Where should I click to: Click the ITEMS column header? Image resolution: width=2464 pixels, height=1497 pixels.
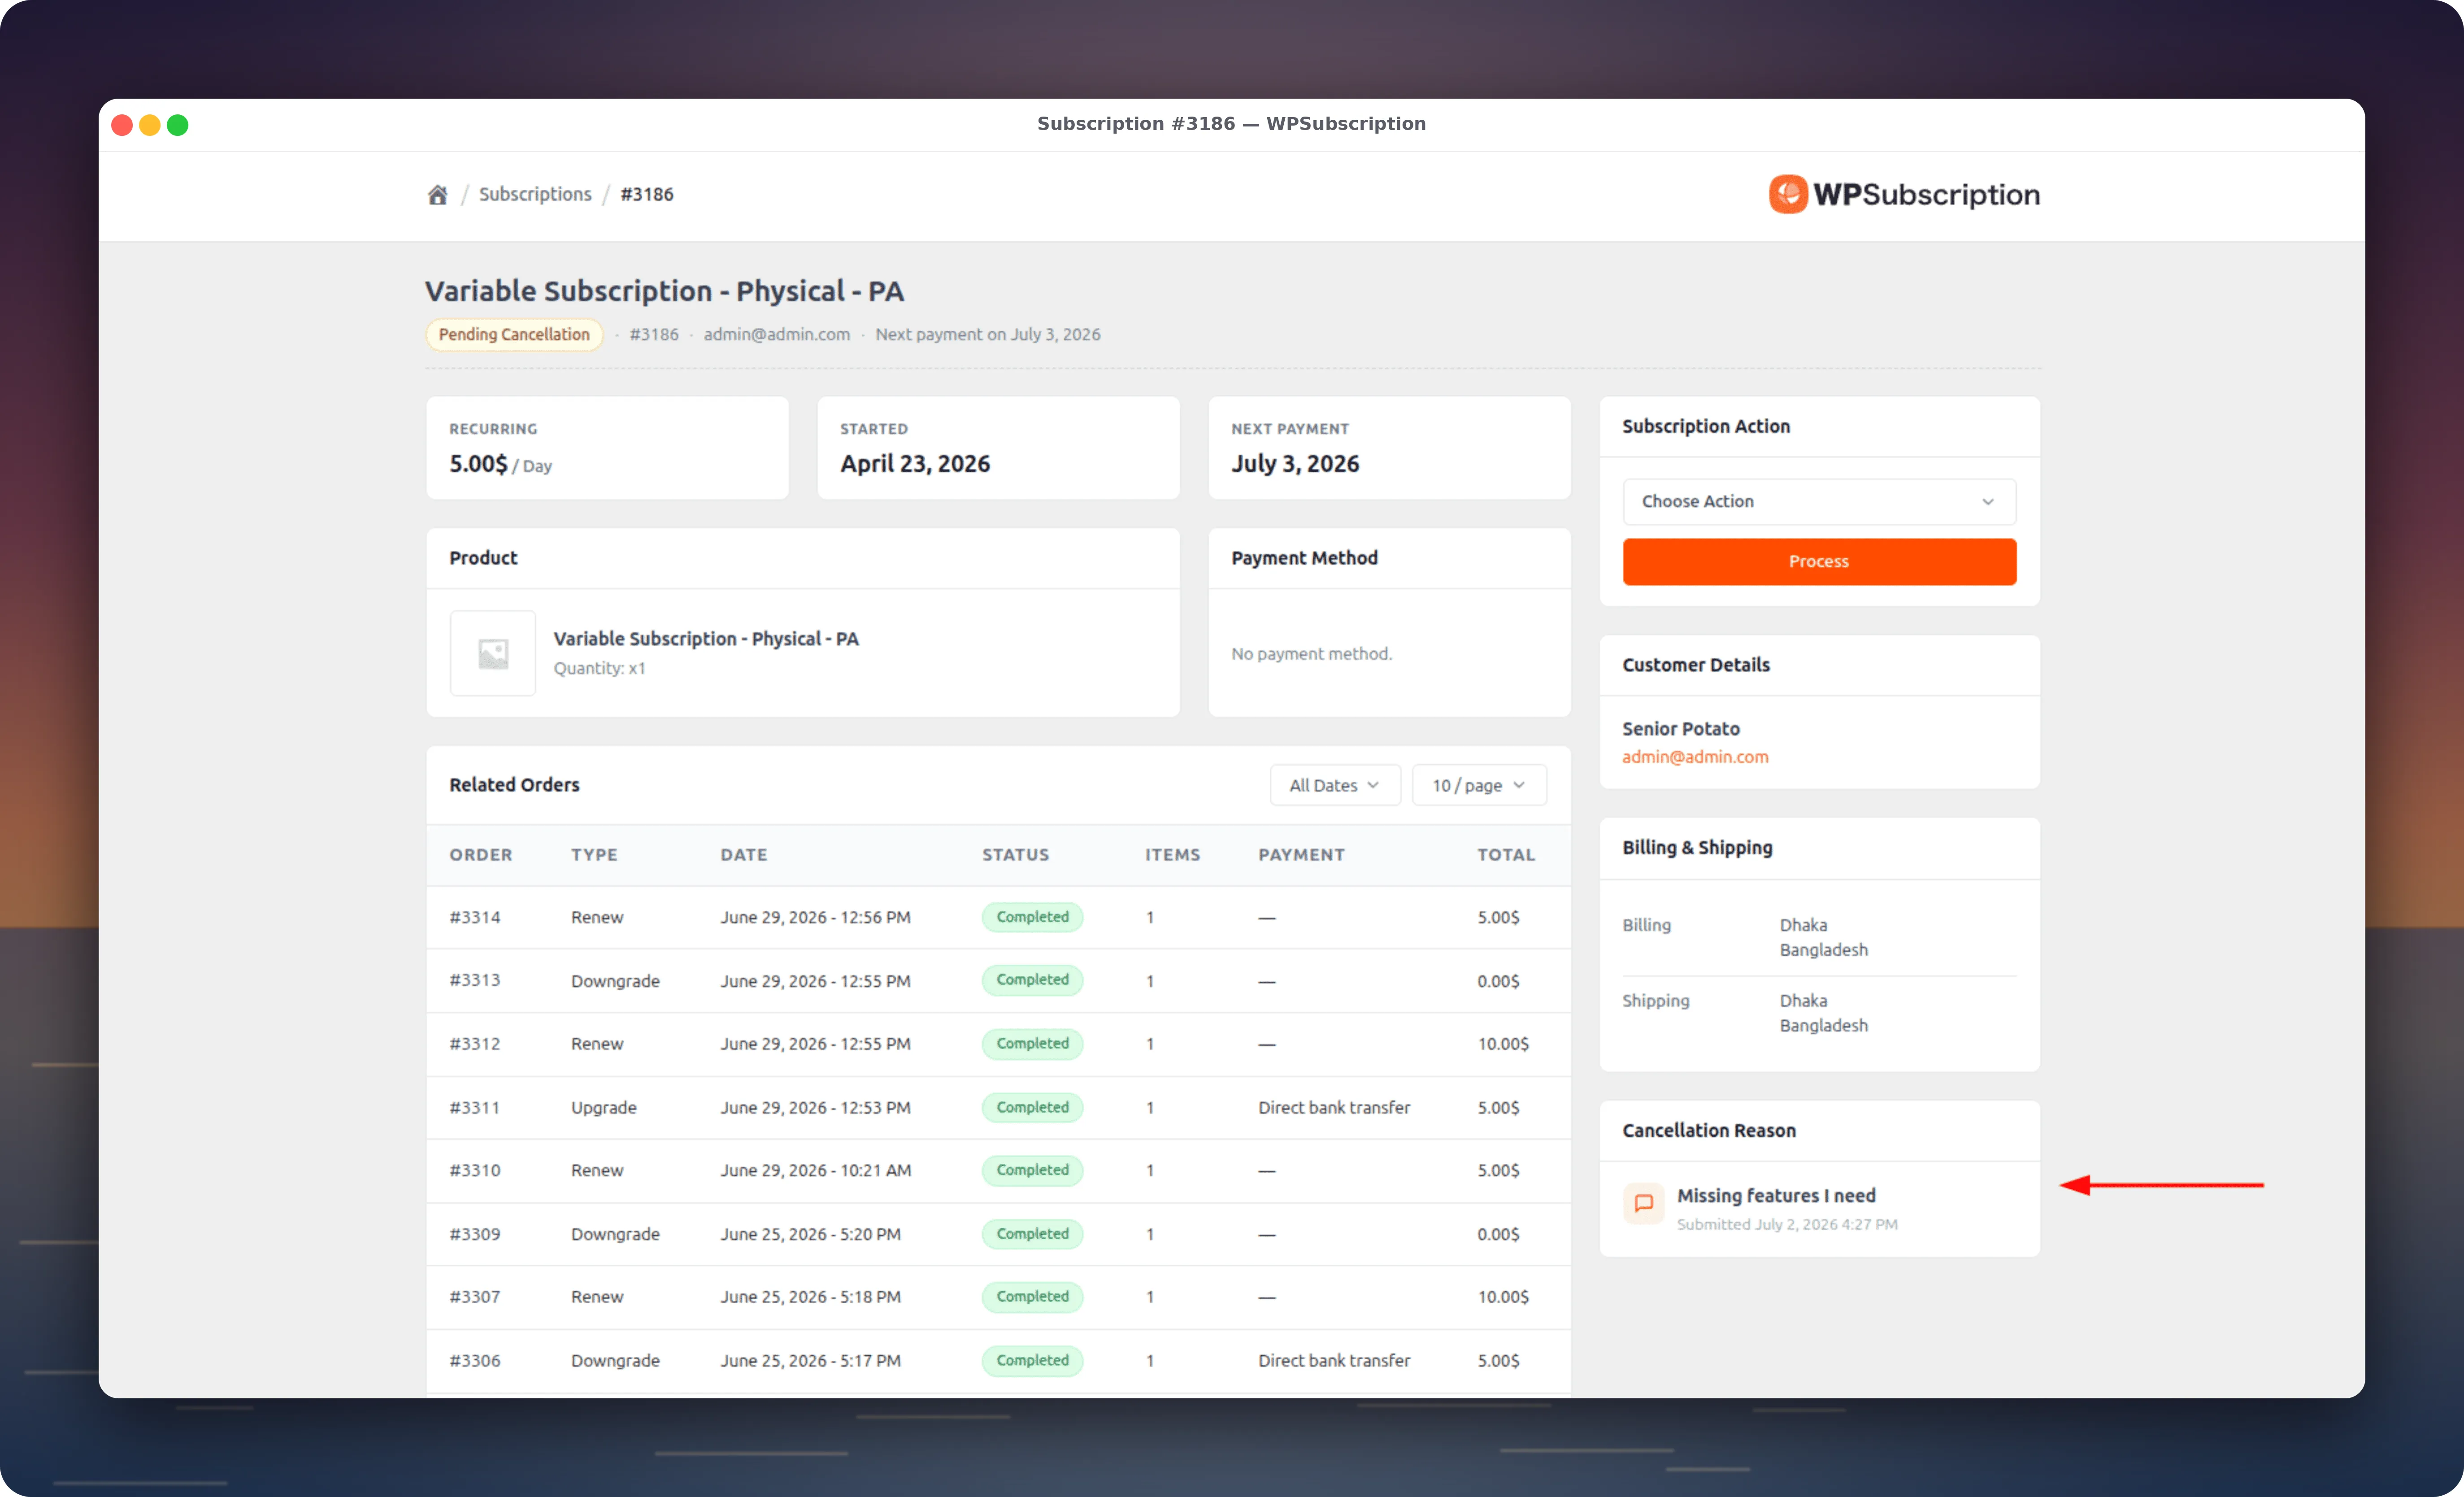point(1172,855)
